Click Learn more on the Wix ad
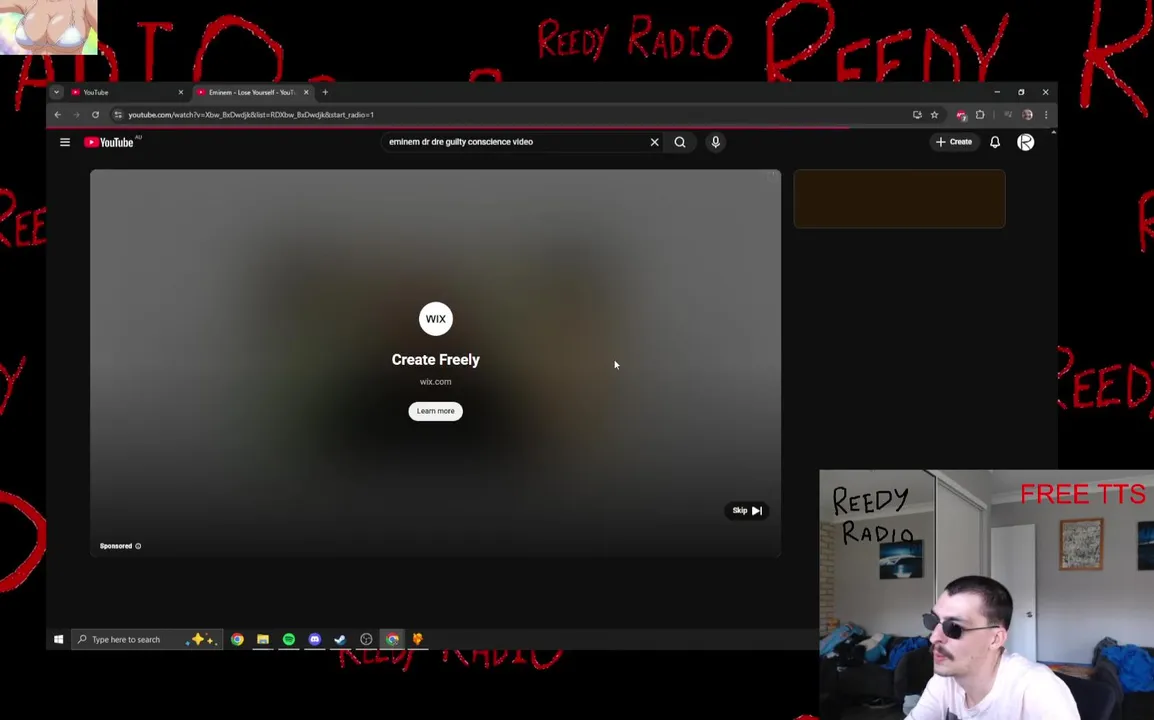Viewport: 1154px width, 720px height. click(436, 411)
